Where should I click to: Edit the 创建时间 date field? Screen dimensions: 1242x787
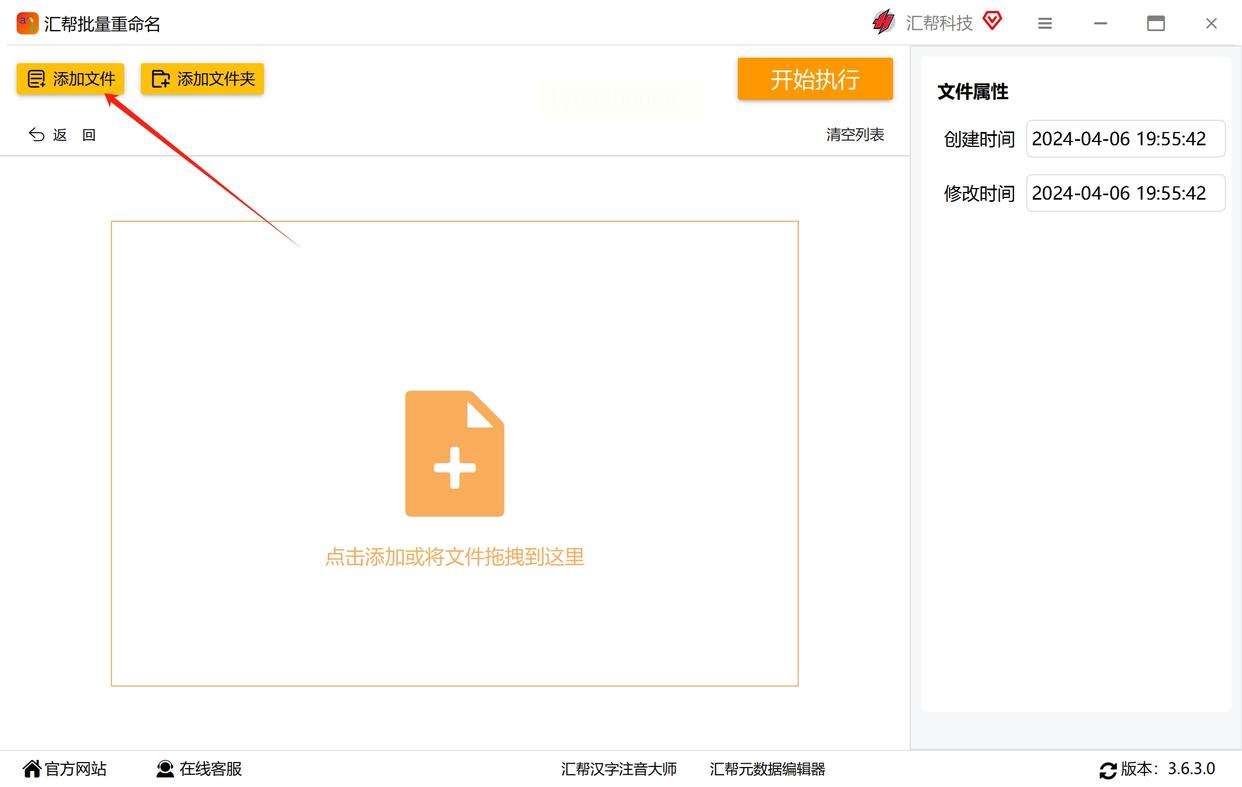pyautogui.click(x=1126, y=139)
